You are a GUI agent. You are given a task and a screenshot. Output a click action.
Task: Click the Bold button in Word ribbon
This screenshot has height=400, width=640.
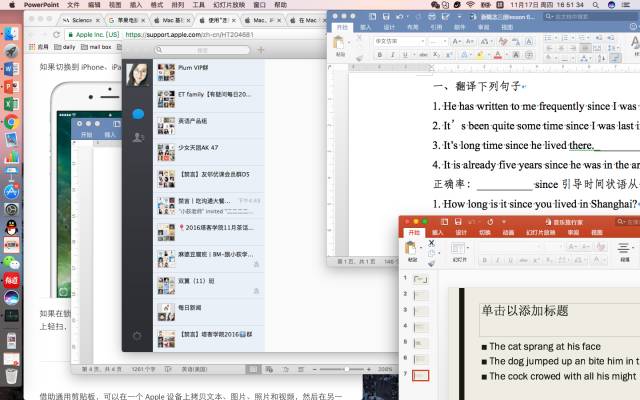(380, 55)
